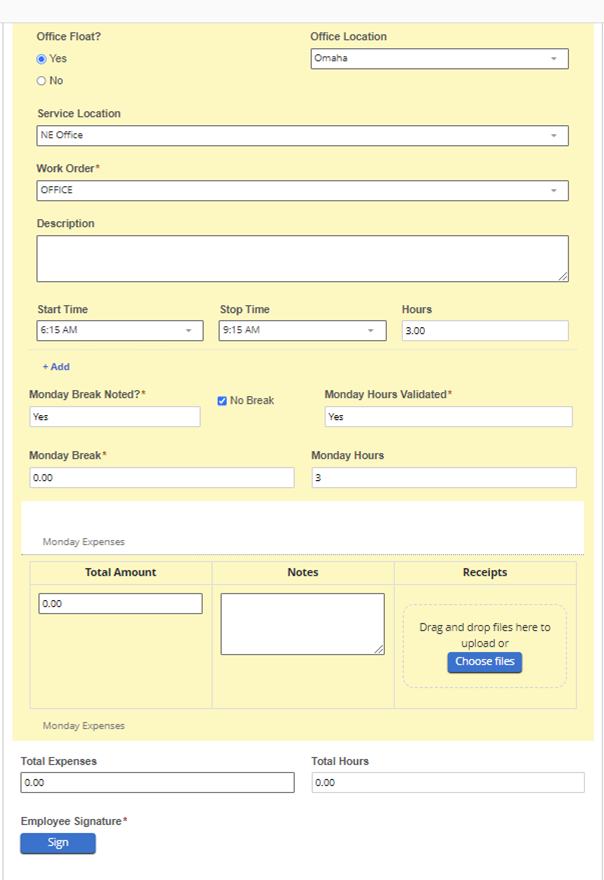
Task: Click the expense Notes text area
Action: pyautogui.click(x=303, y=624)
